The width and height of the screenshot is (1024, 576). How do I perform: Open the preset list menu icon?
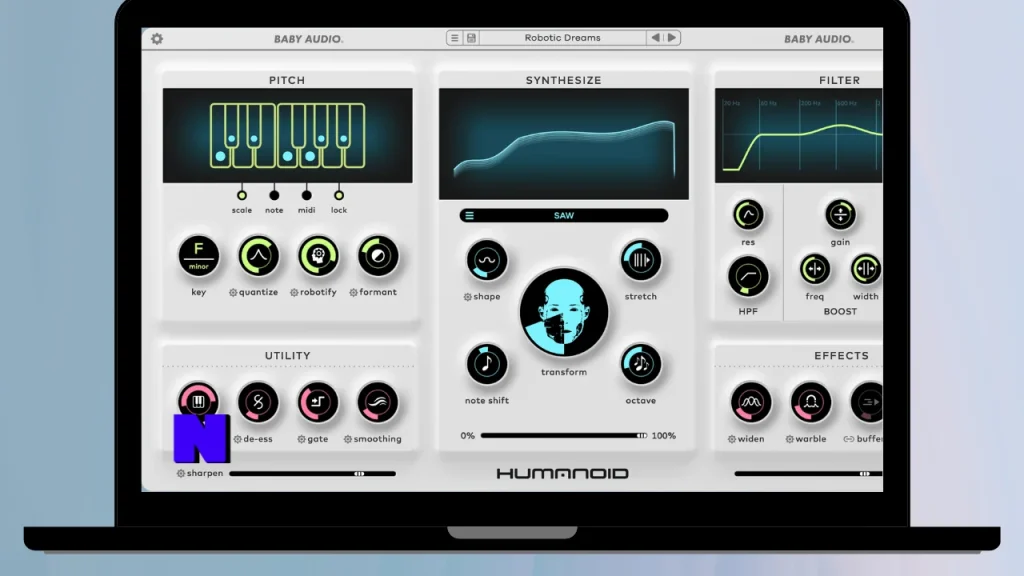pos(454,38)
